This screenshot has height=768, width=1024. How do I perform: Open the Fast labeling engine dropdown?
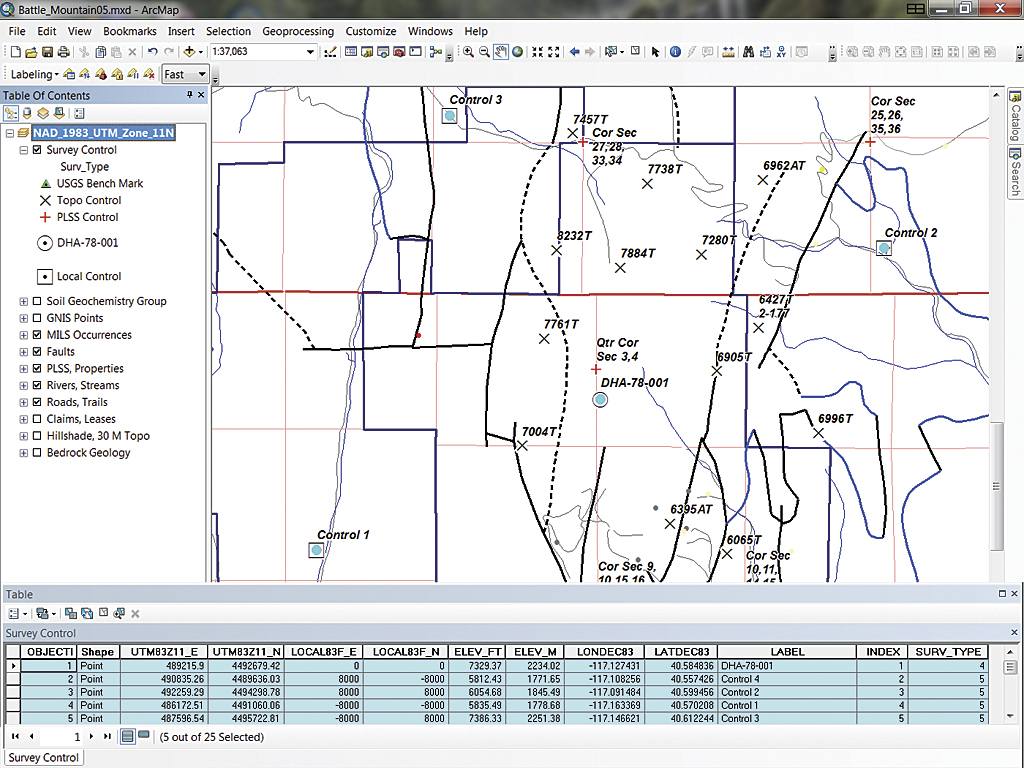pos(201,74)
